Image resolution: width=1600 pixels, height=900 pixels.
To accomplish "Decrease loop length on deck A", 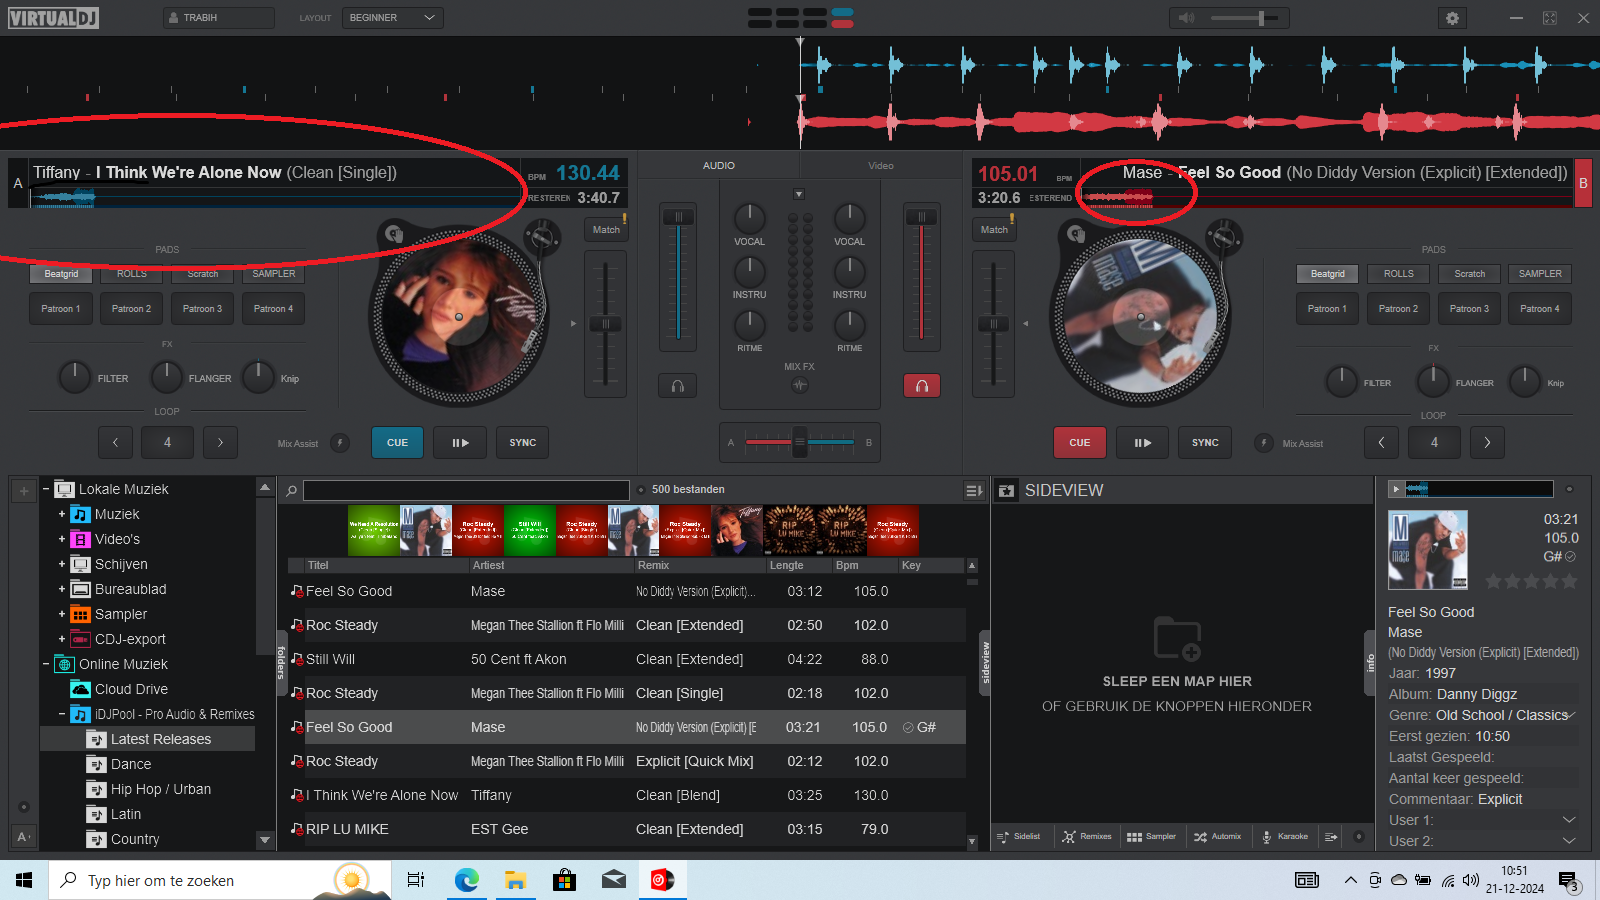I will (115, 443).
